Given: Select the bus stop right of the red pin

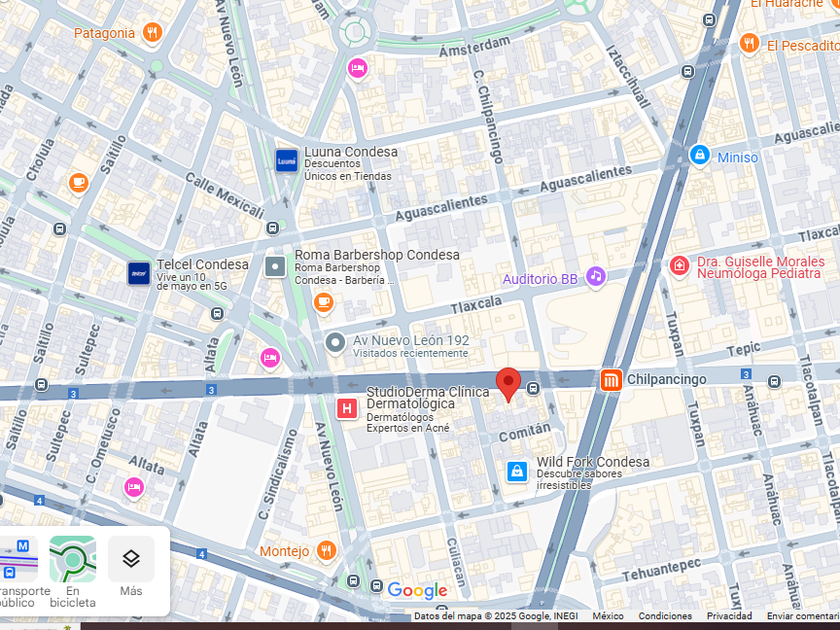Looking at the screenshot, I should (533, 388).
